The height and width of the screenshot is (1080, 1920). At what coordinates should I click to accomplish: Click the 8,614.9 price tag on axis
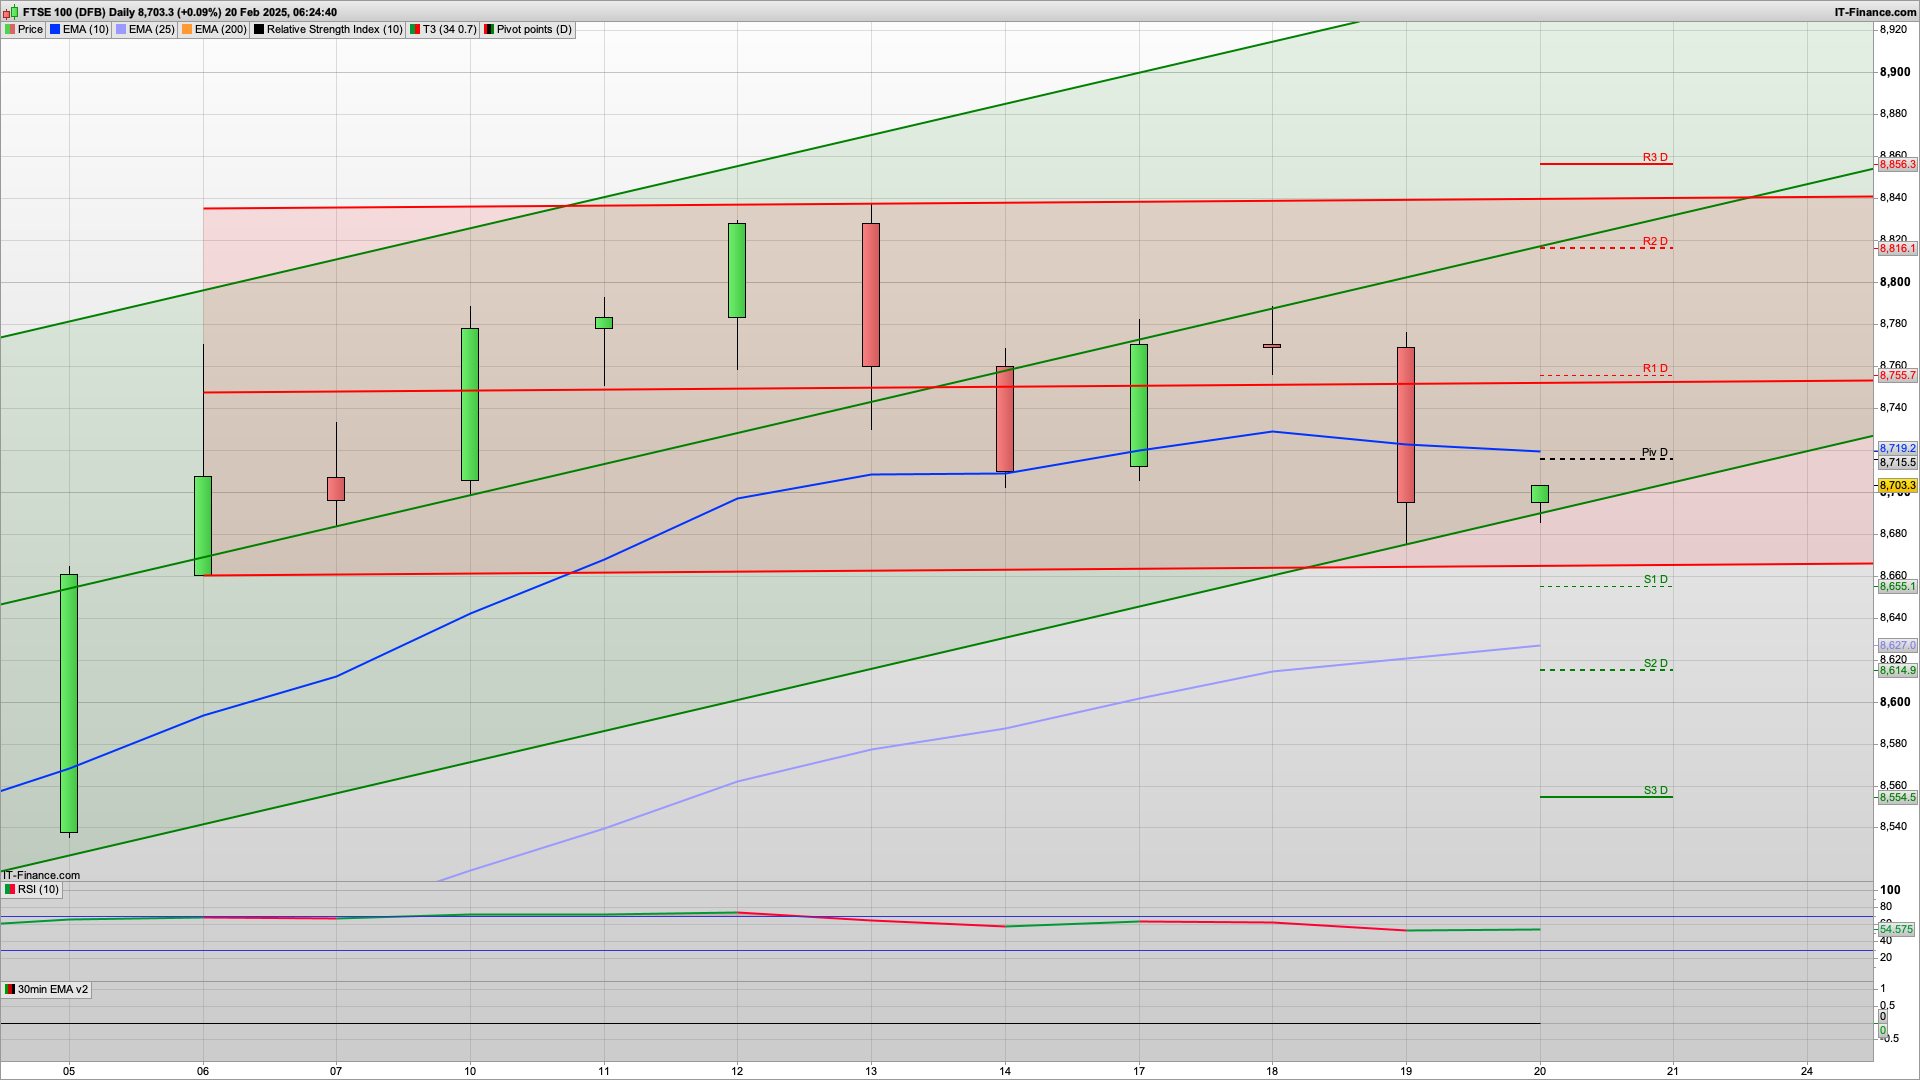pos(1897,670)
